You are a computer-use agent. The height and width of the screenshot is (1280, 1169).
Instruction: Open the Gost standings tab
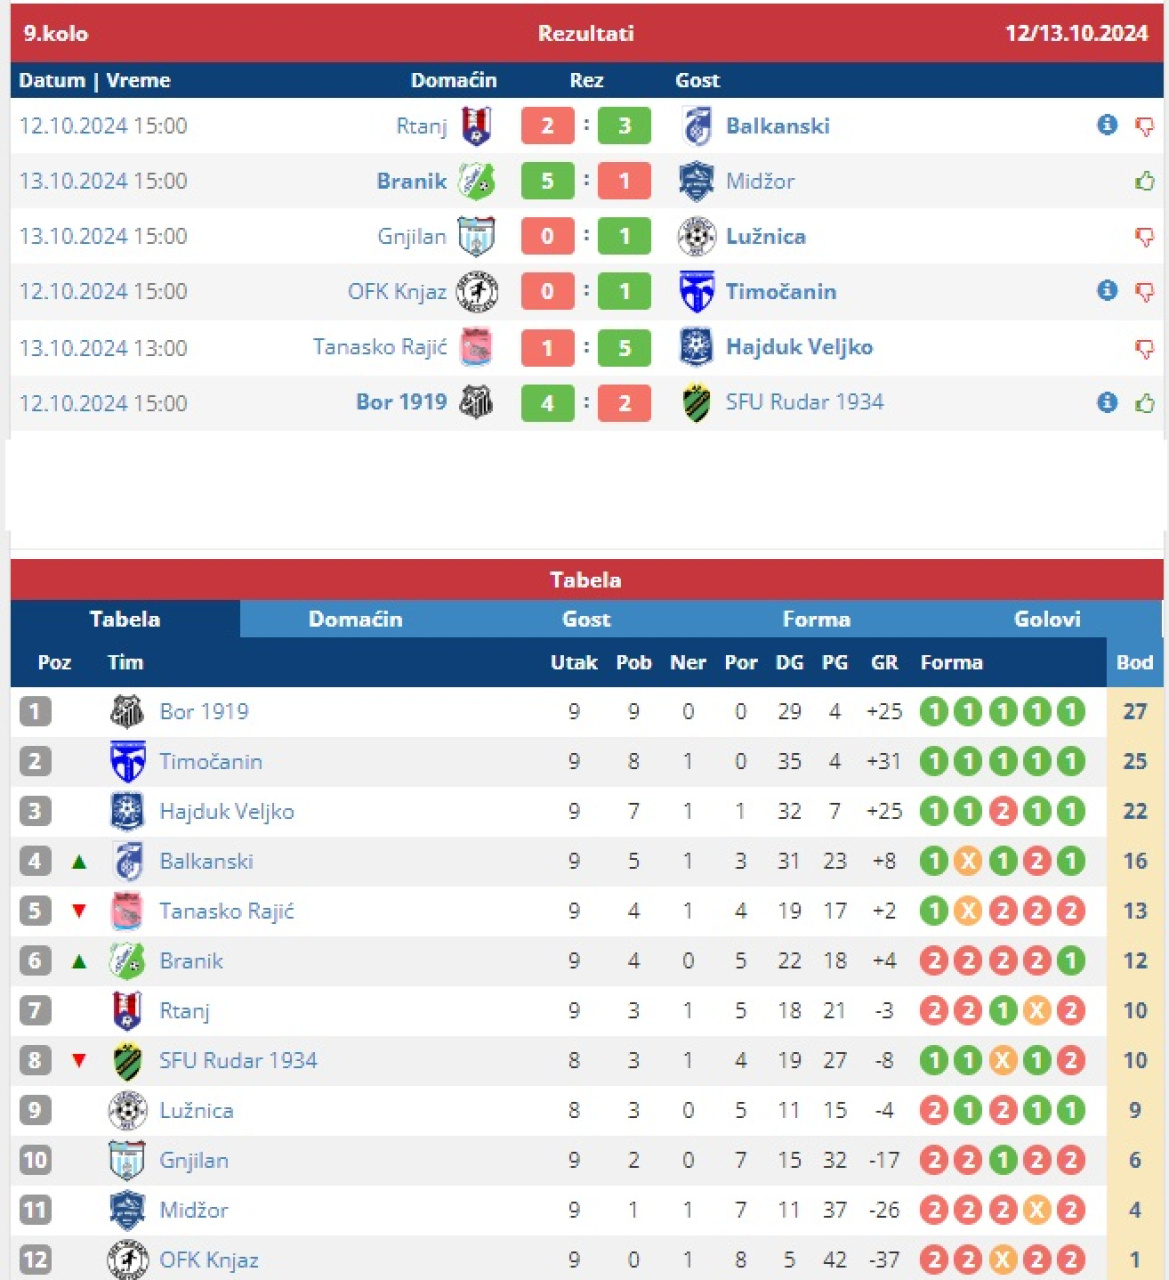586,619
